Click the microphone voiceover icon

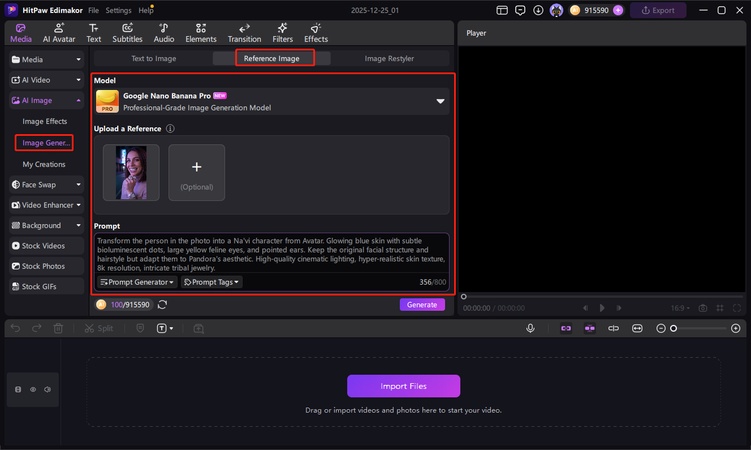click(531, 328)
